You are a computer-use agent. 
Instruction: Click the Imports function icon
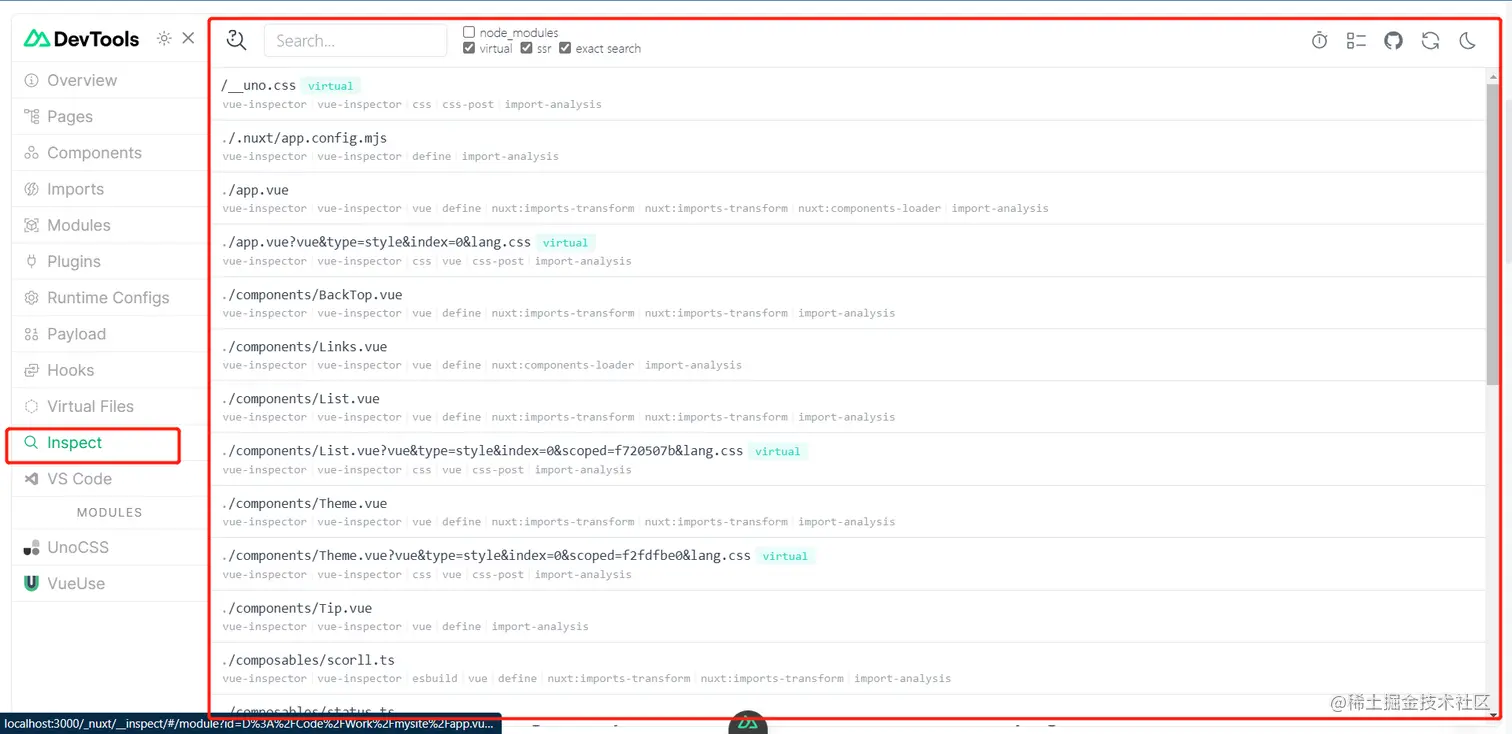(32, 189)
